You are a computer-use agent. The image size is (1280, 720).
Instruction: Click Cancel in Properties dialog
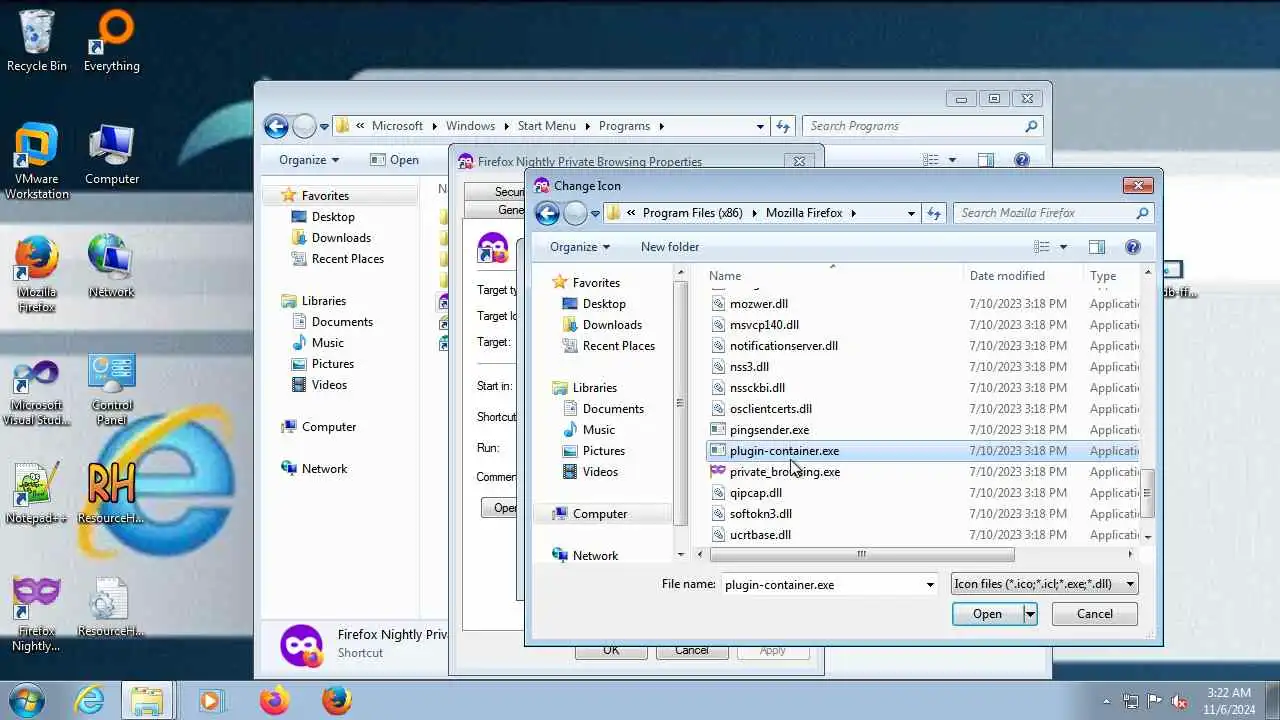click(691, 650)
